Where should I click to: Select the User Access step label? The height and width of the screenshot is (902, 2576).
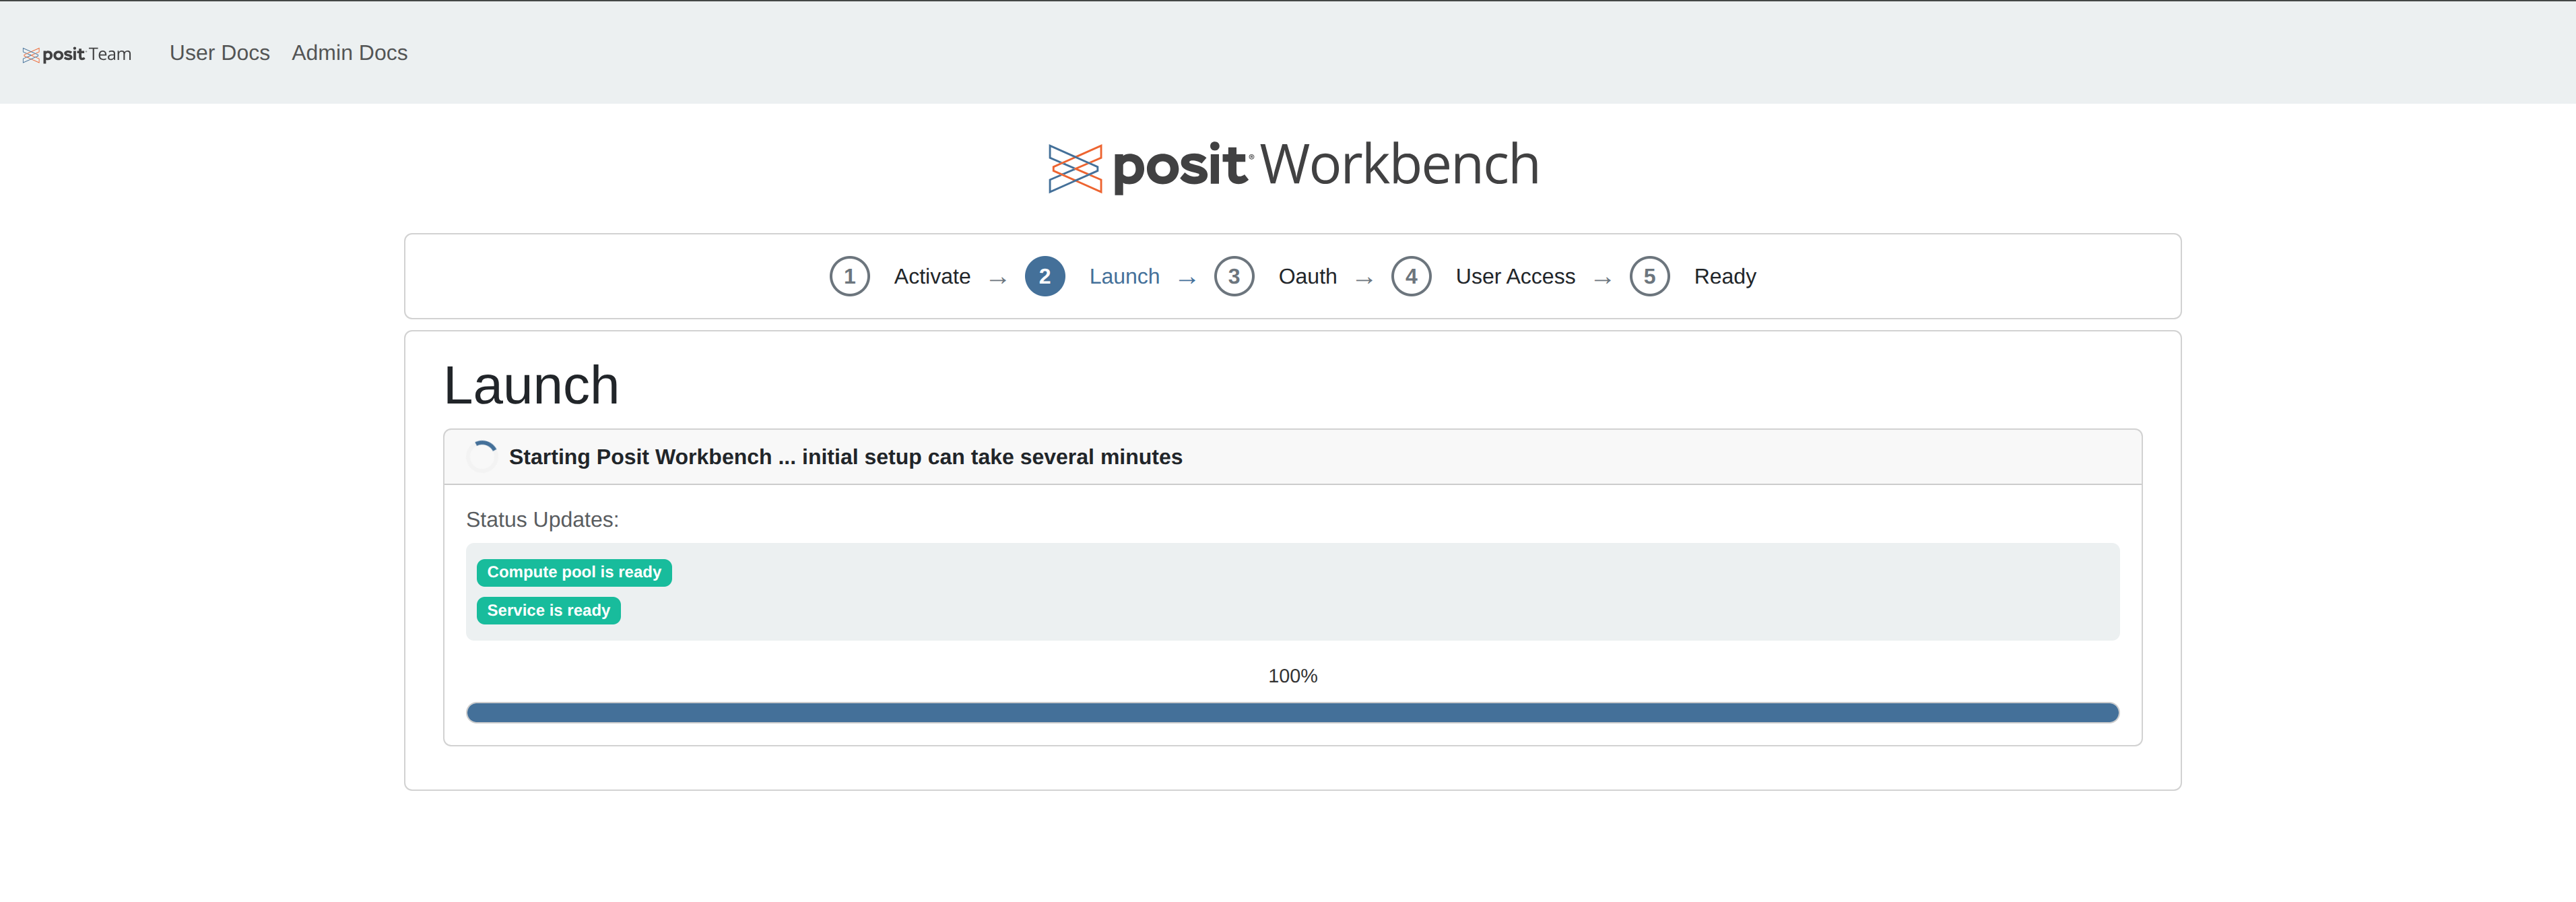tap(1515, 276)
